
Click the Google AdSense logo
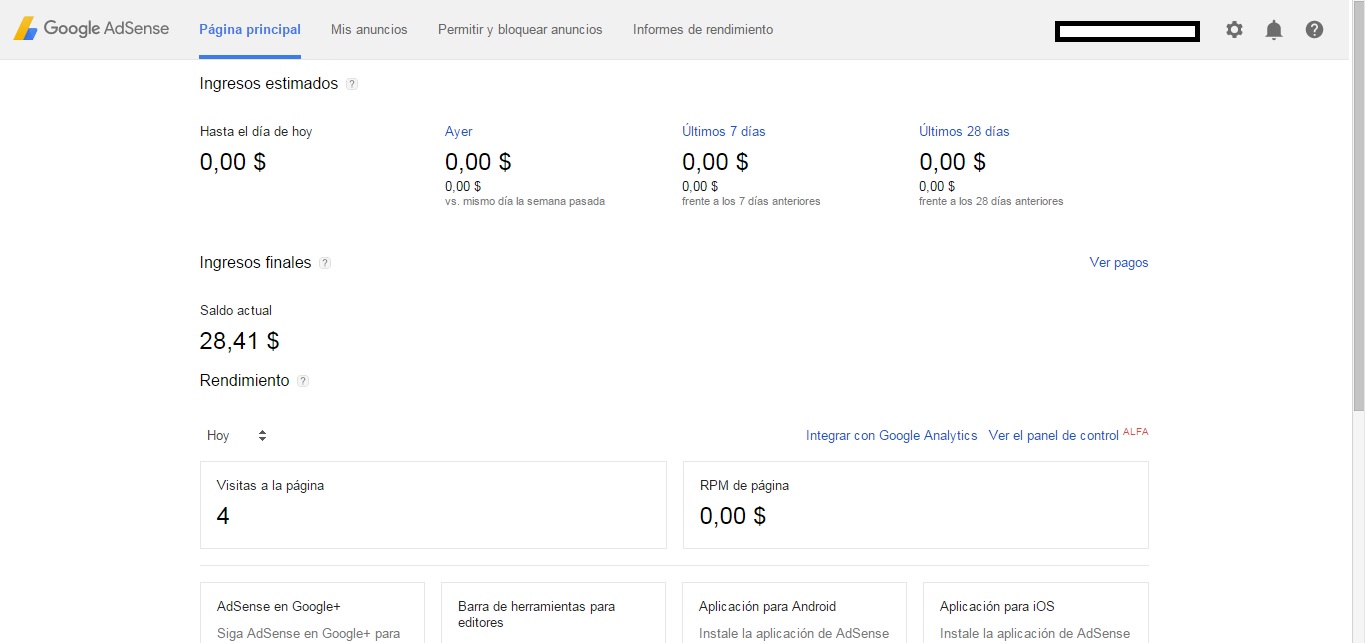[x=91, y=29]
